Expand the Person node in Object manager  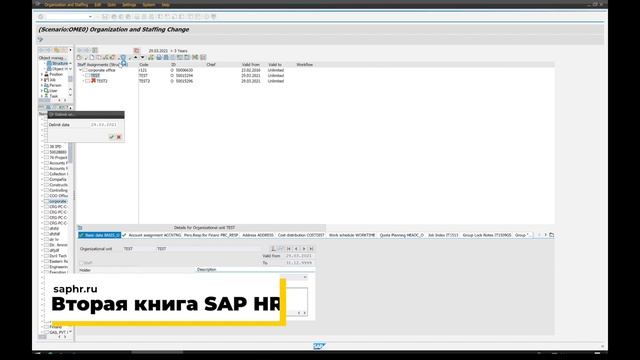coord(42,85)
